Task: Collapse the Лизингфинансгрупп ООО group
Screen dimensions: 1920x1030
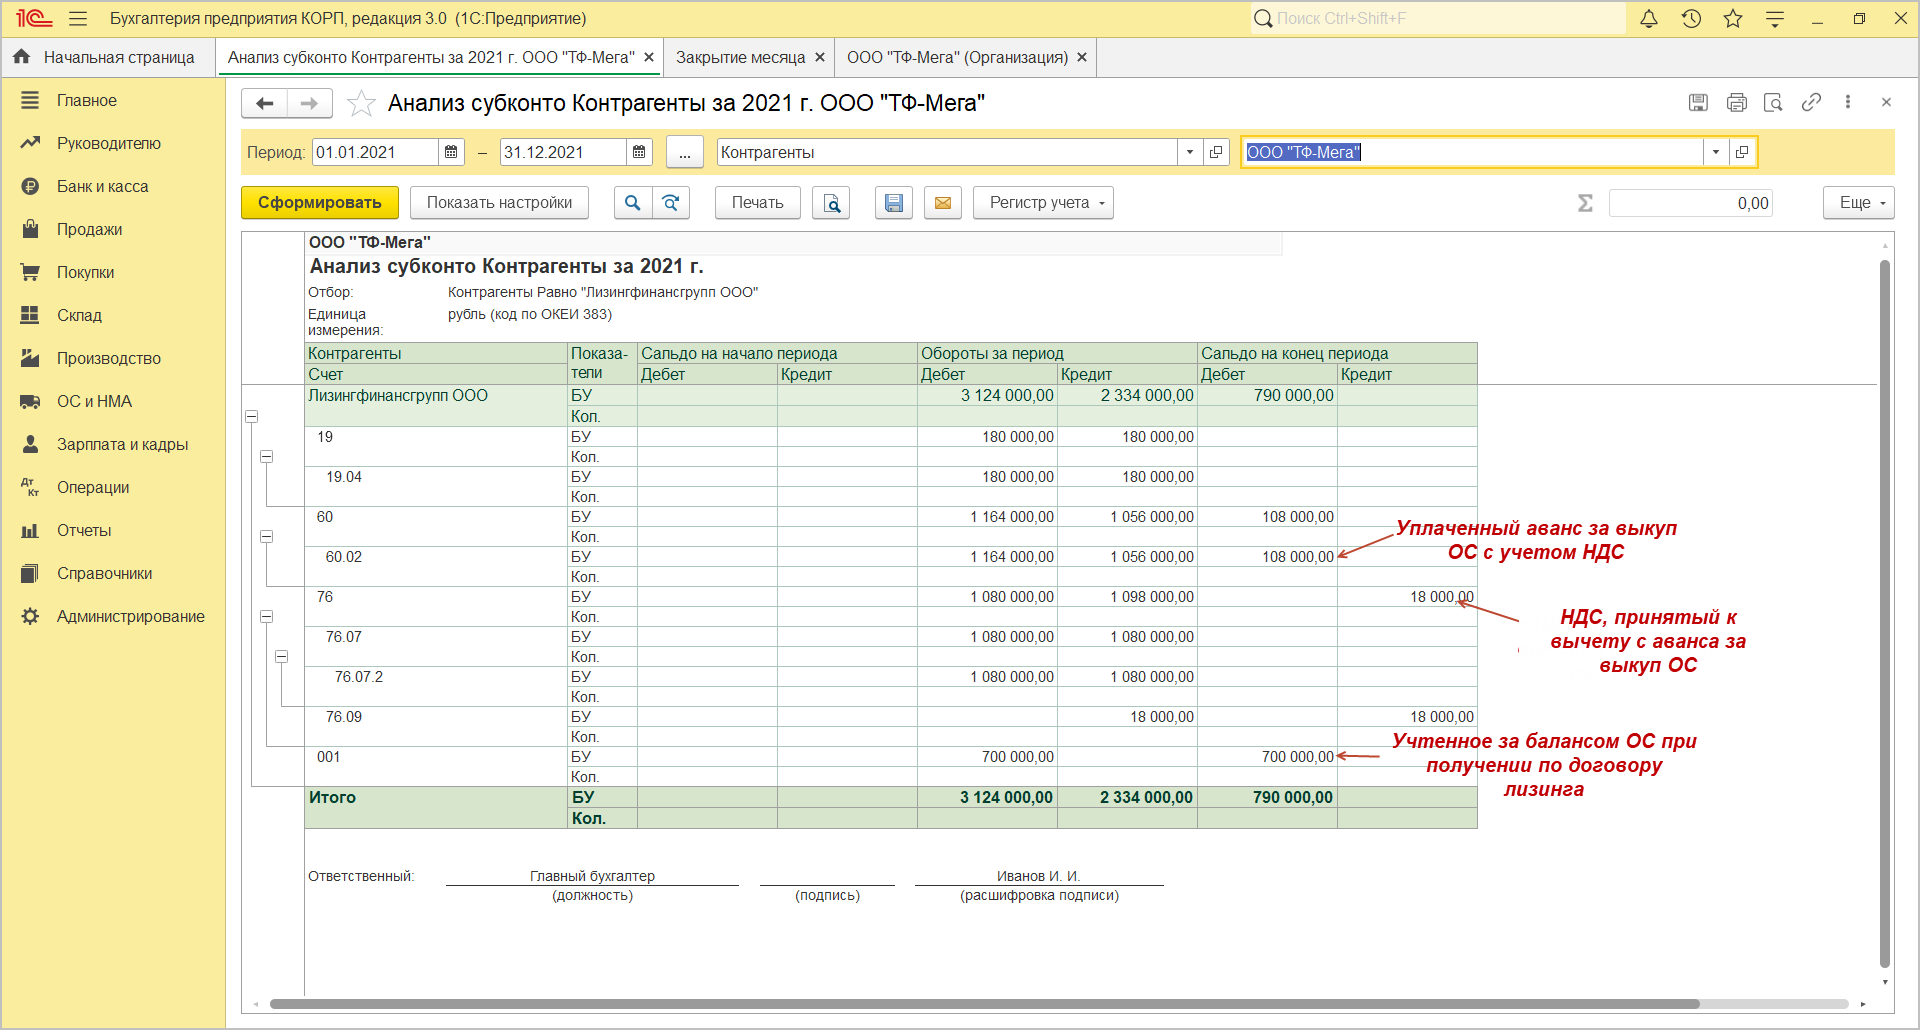Action: click(x=252, y=416)
